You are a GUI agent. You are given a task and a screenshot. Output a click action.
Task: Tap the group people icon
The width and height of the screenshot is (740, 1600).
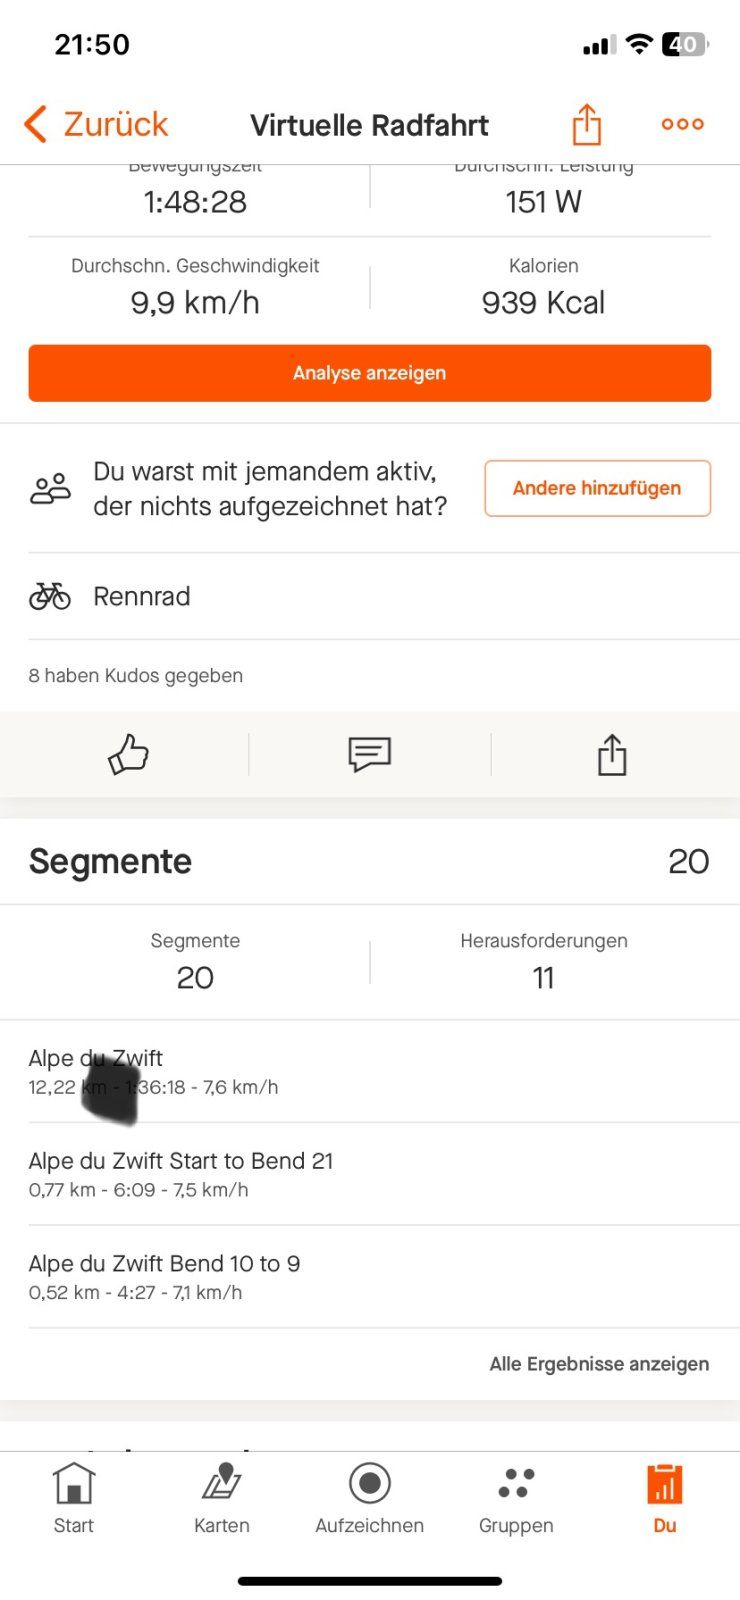pos(50,489)
